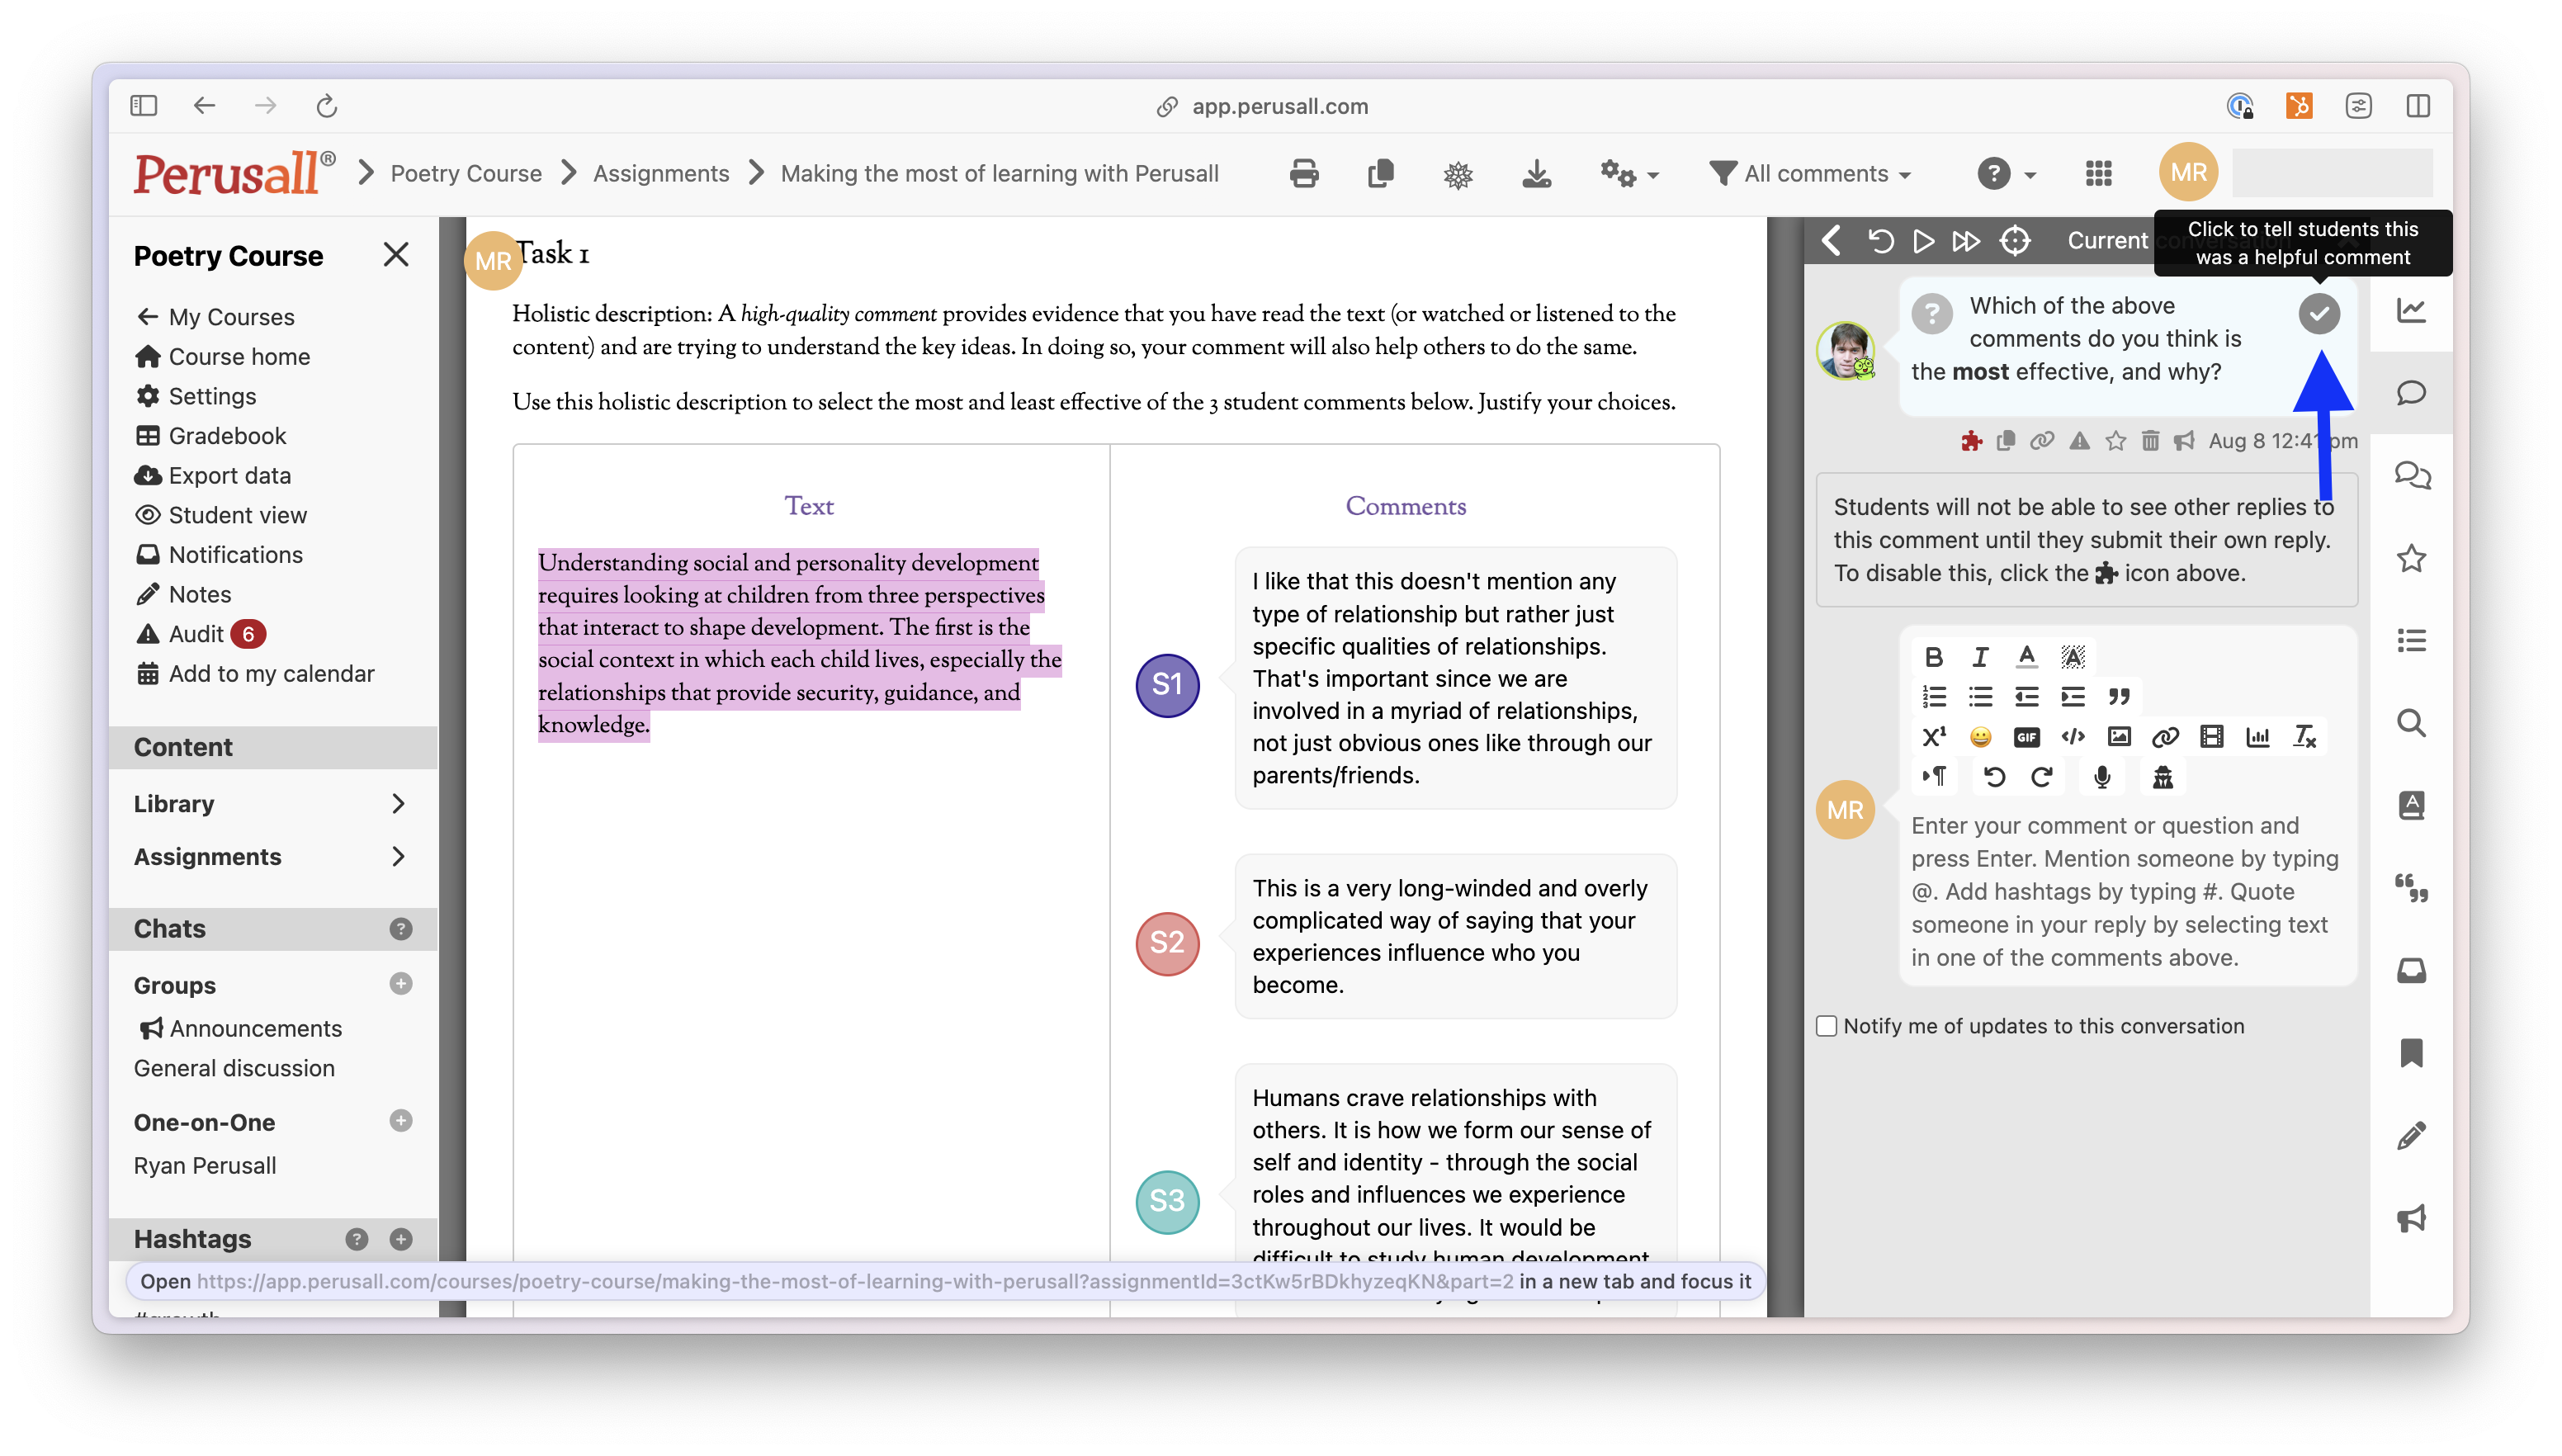Open the bookmarks panel in the right sidebar
The width and height of the screenshot is (2562, 1456).
(2412, 1053)
